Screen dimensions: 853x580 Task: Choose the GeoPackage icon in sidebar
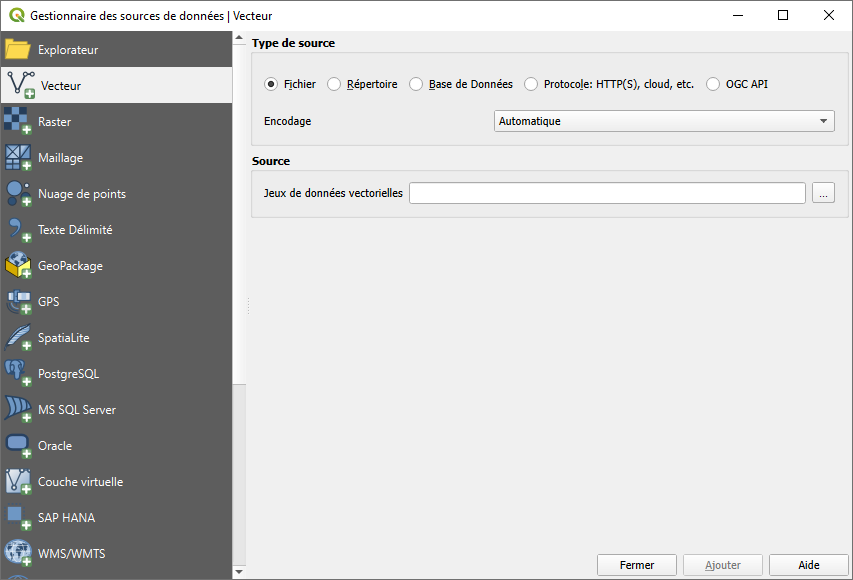pyautogui.click(x=18, y=266)
